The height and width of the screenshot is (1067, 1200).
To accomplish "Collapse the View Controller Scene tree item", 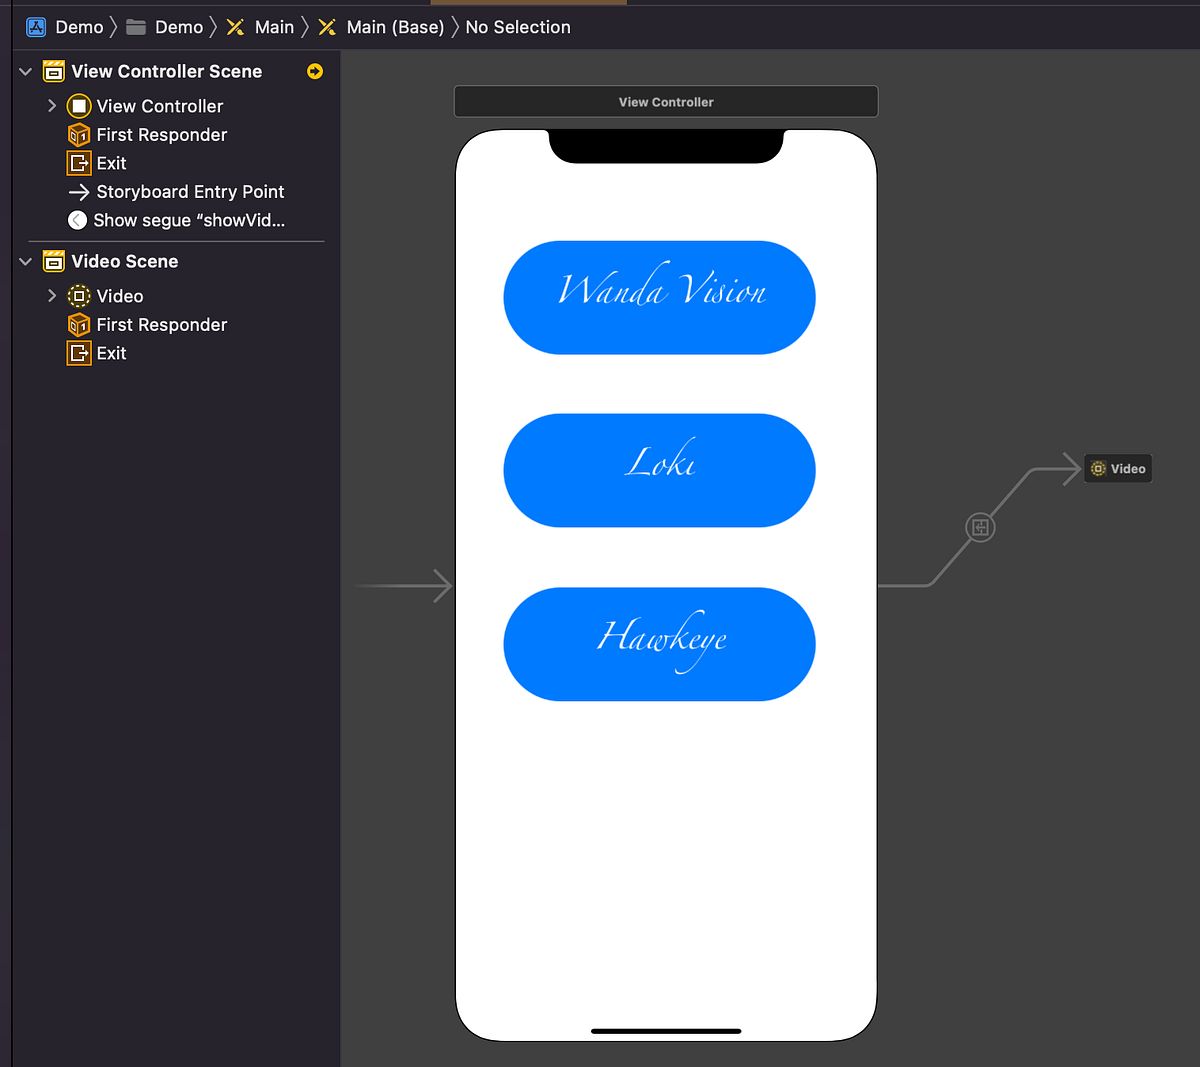I will (24, 71).
